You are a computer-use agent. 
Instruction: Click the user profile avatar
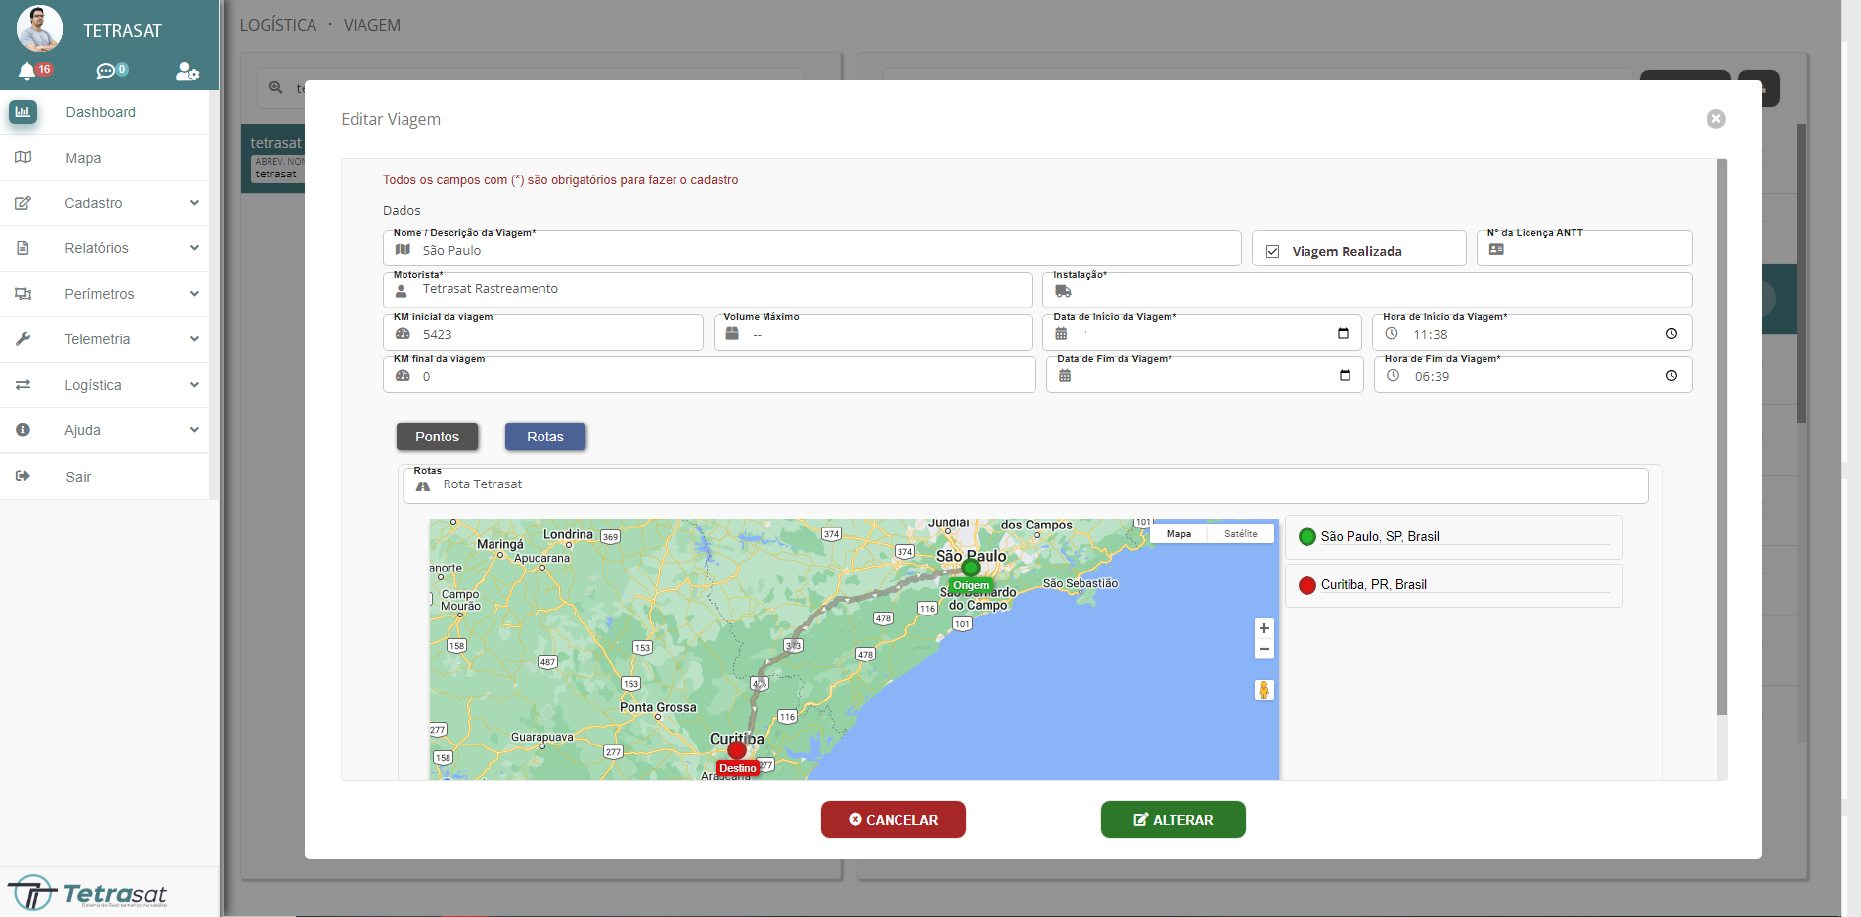(x=40, y=28)
